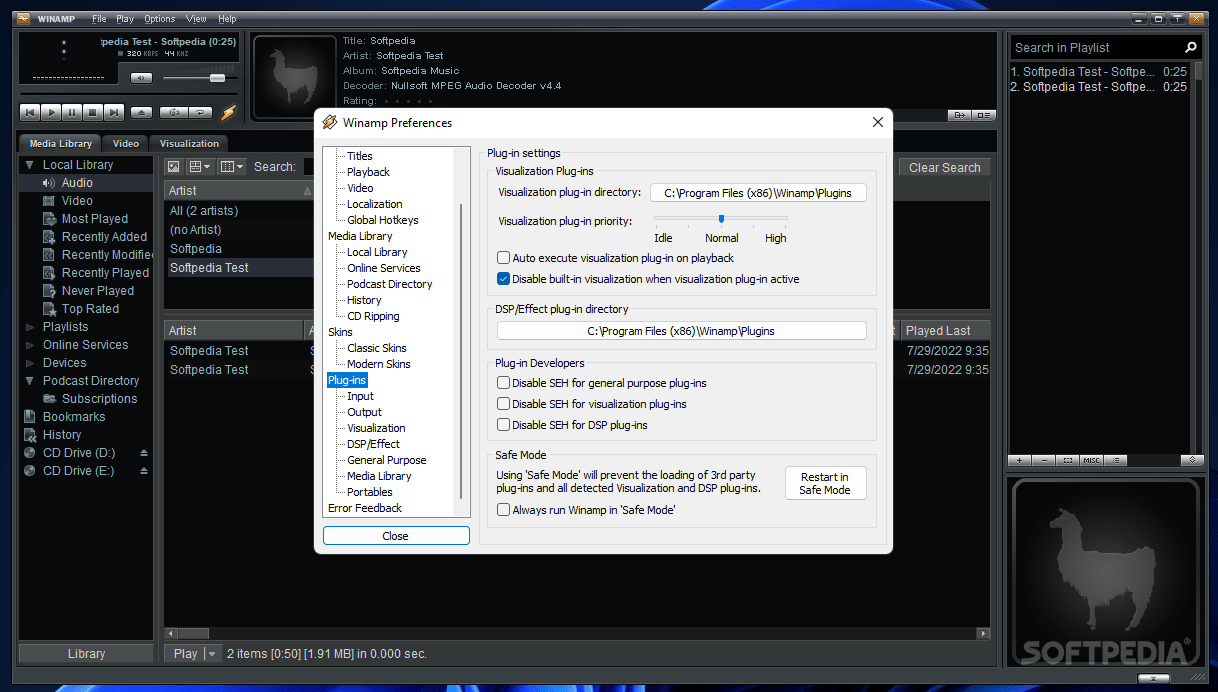Click the Restart in Safe Mode button
Image resolution: width=1218 pixels, height=692 pixels.
825,484
